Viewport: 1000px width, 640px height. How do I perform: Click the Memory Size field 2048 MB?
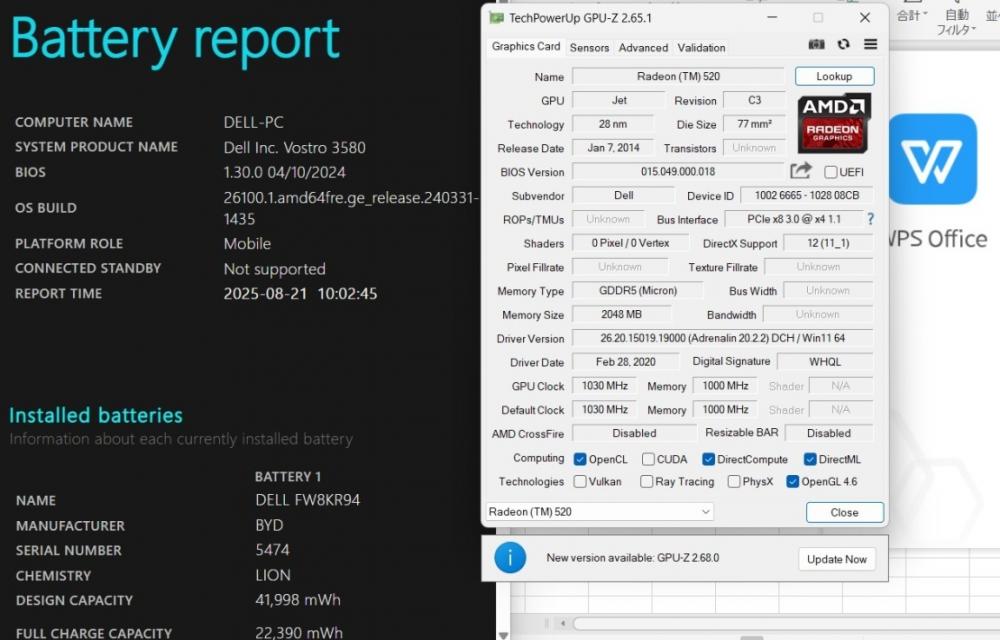(621, 314)
